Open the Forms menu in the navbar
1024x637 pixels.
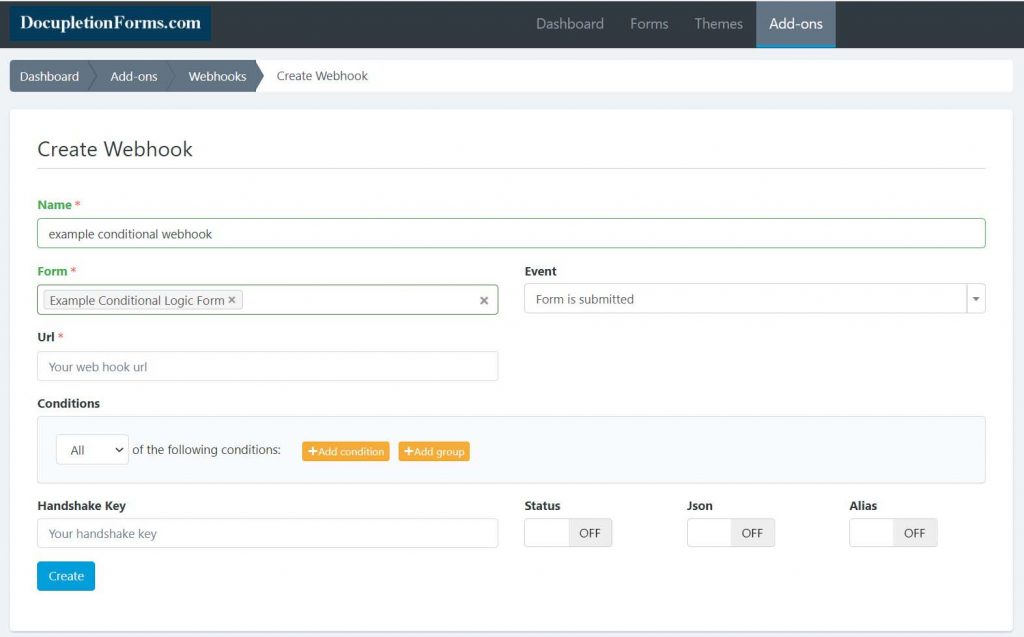tap(649, 23)
